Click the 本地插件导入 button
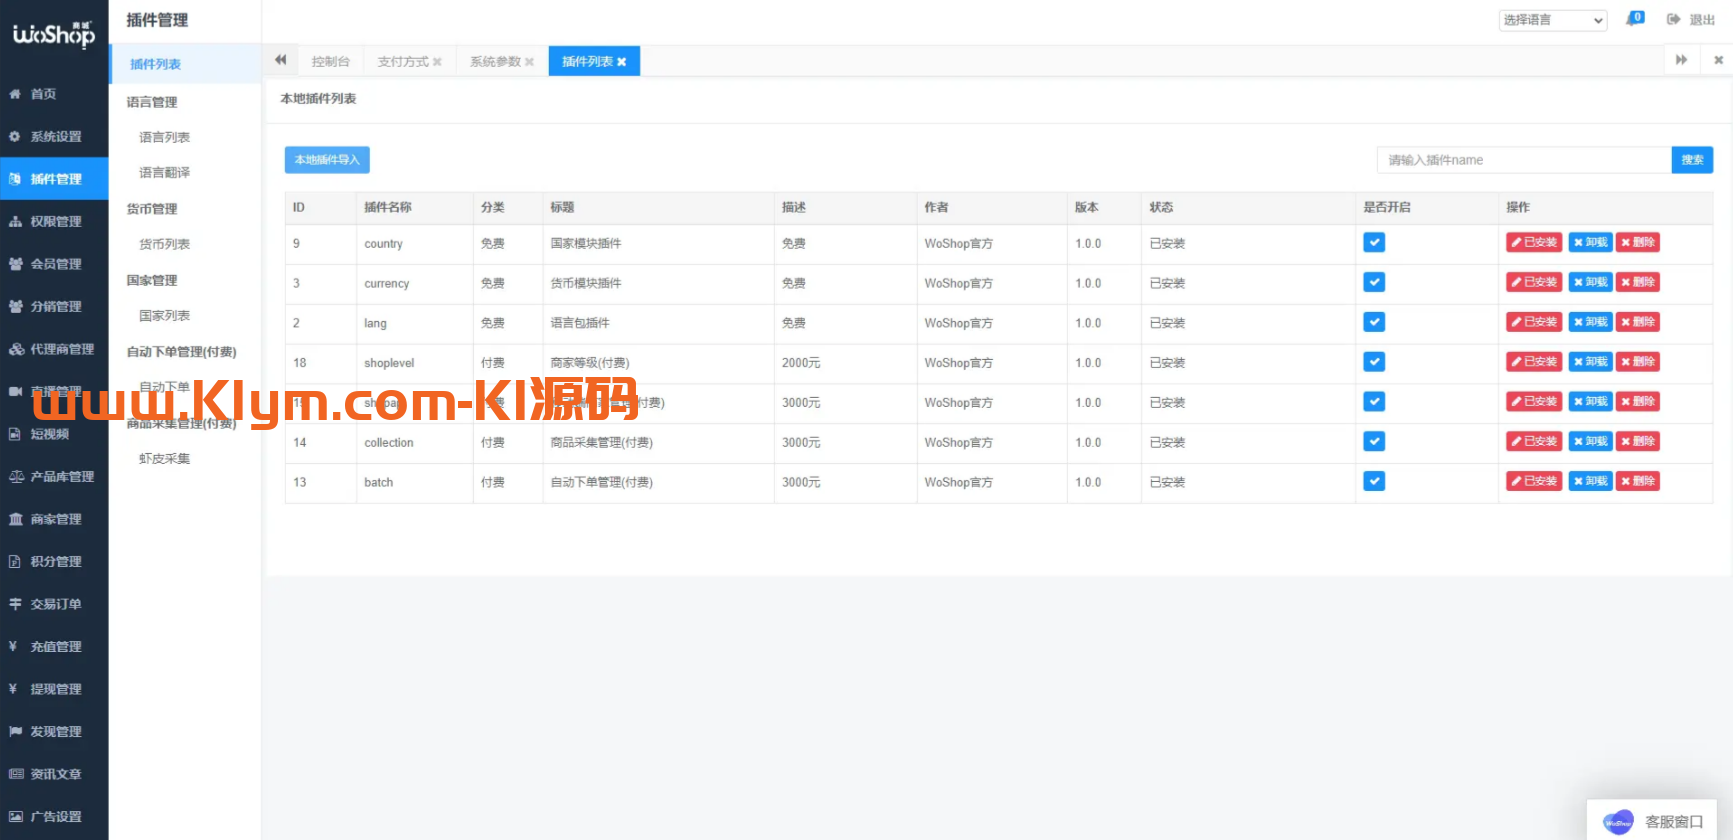This screenshot has width=1733, height=840. tap(327, 160)
